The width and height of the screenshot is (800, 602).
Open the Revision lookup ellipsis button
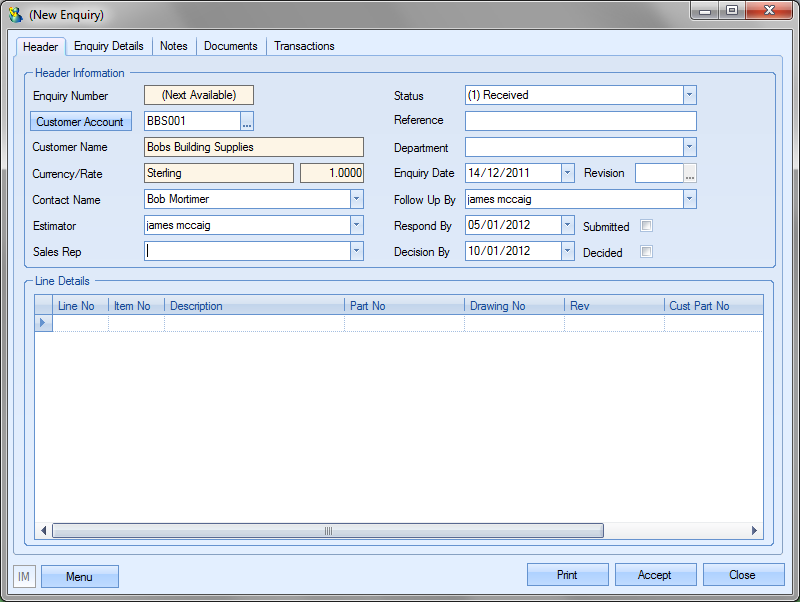coord(689,173)
